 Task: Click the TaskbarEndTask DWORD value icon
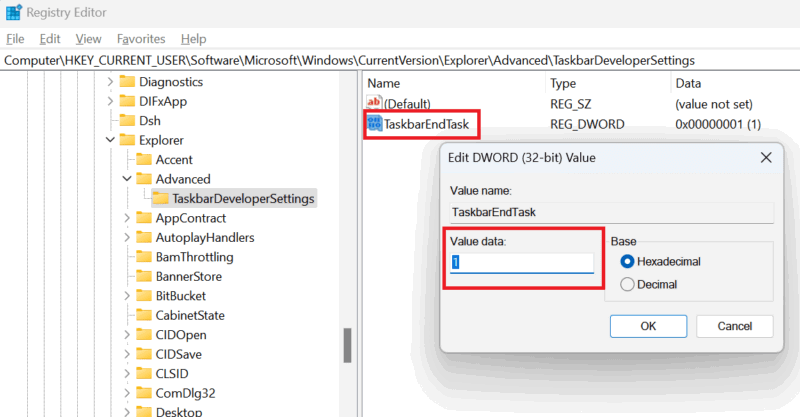[375, 124]
